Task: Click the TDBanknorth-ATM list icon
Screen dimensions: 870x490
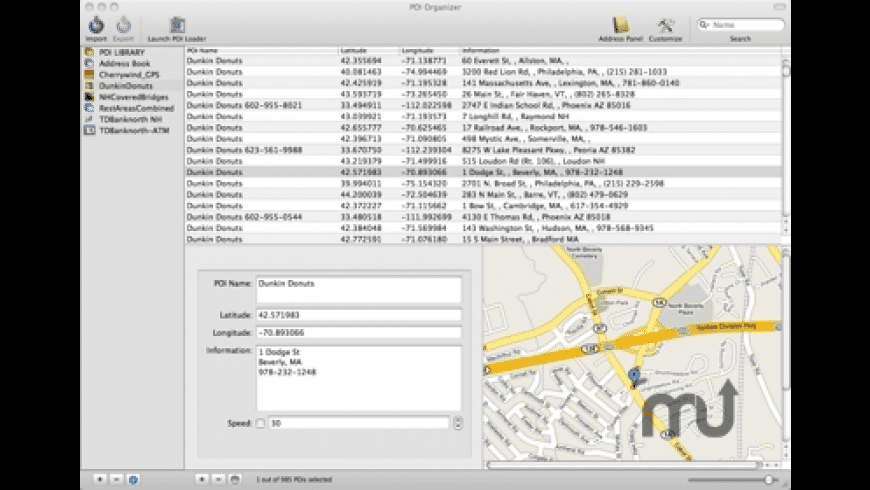Action: point(89,130)
